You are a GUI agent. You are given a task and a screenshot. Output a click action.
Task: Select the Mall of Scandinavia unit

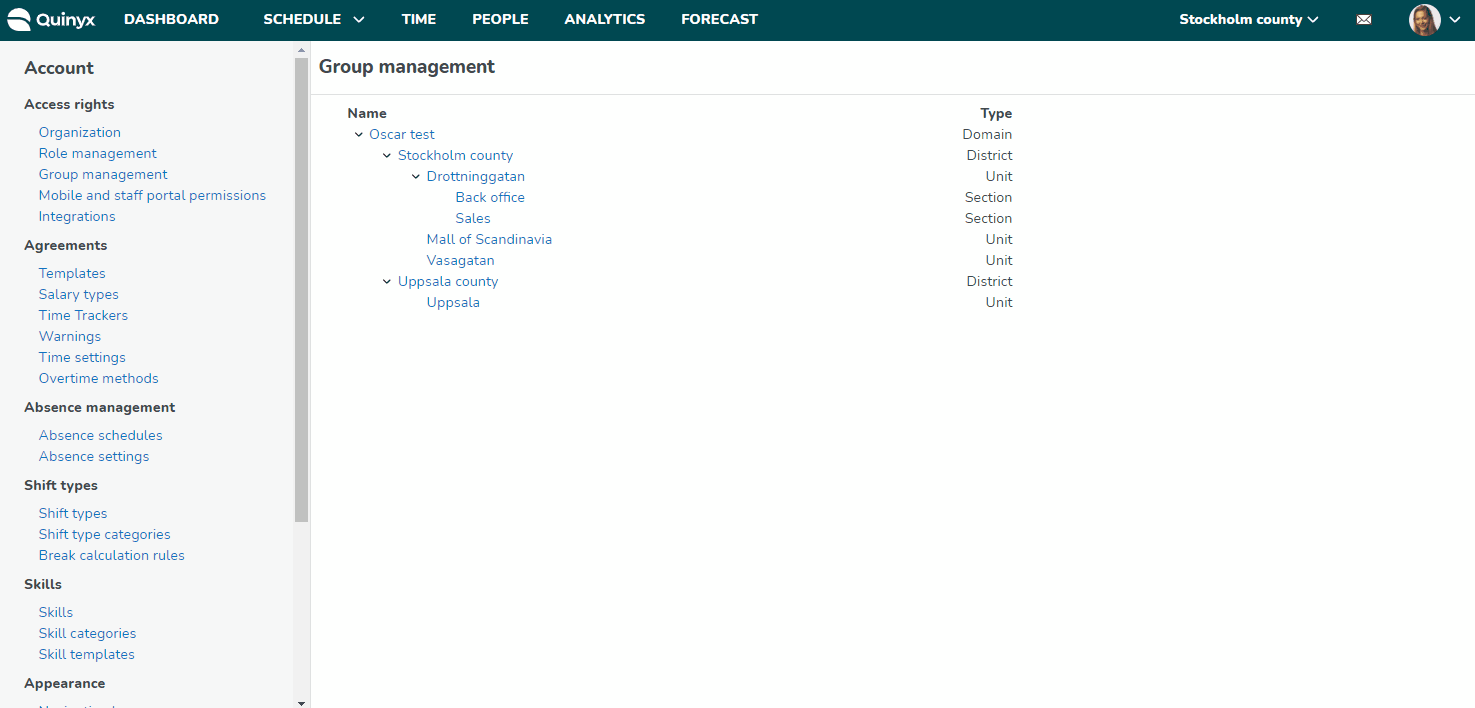[489, 239]
